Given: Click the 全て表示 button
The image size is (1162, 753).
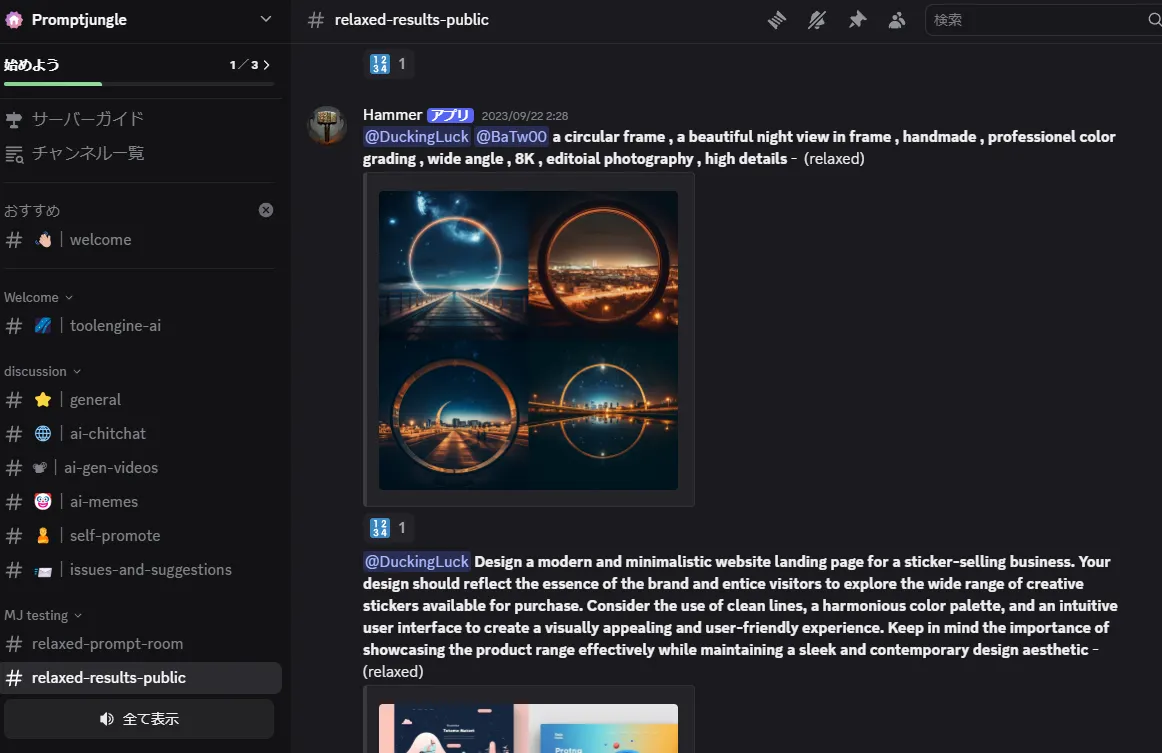Looking at the screenshot, I should coord(139,719).
